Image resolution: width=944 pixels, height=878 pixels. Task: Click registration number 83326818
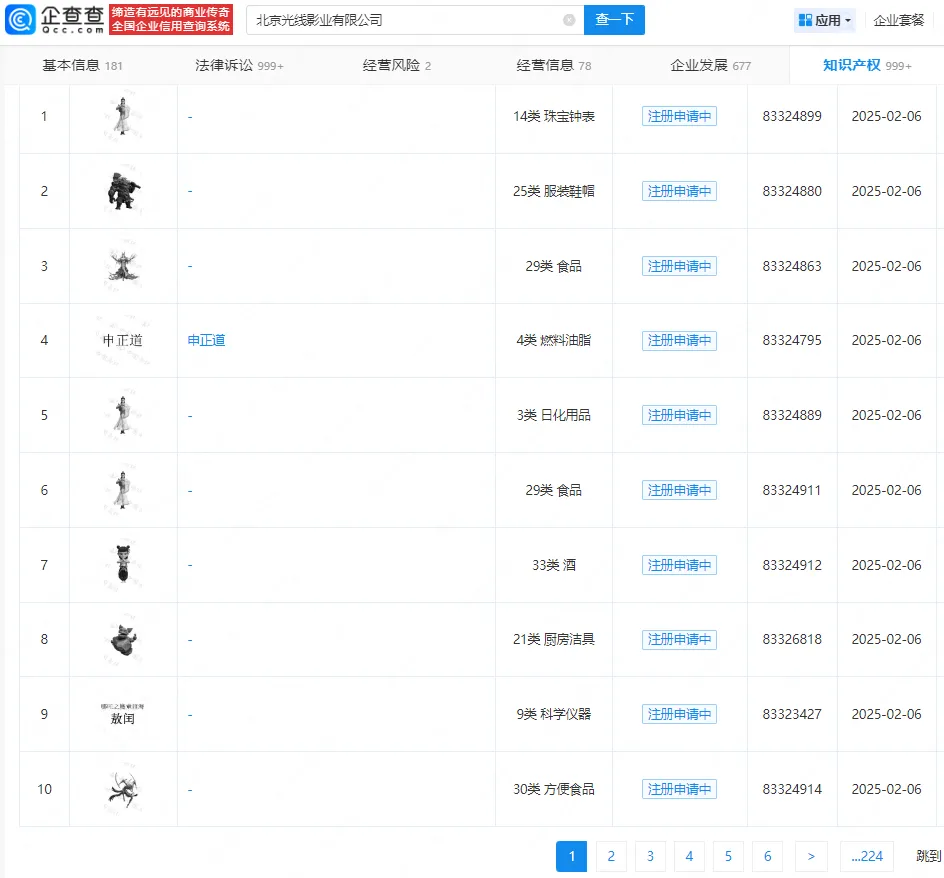pos(792,639)
